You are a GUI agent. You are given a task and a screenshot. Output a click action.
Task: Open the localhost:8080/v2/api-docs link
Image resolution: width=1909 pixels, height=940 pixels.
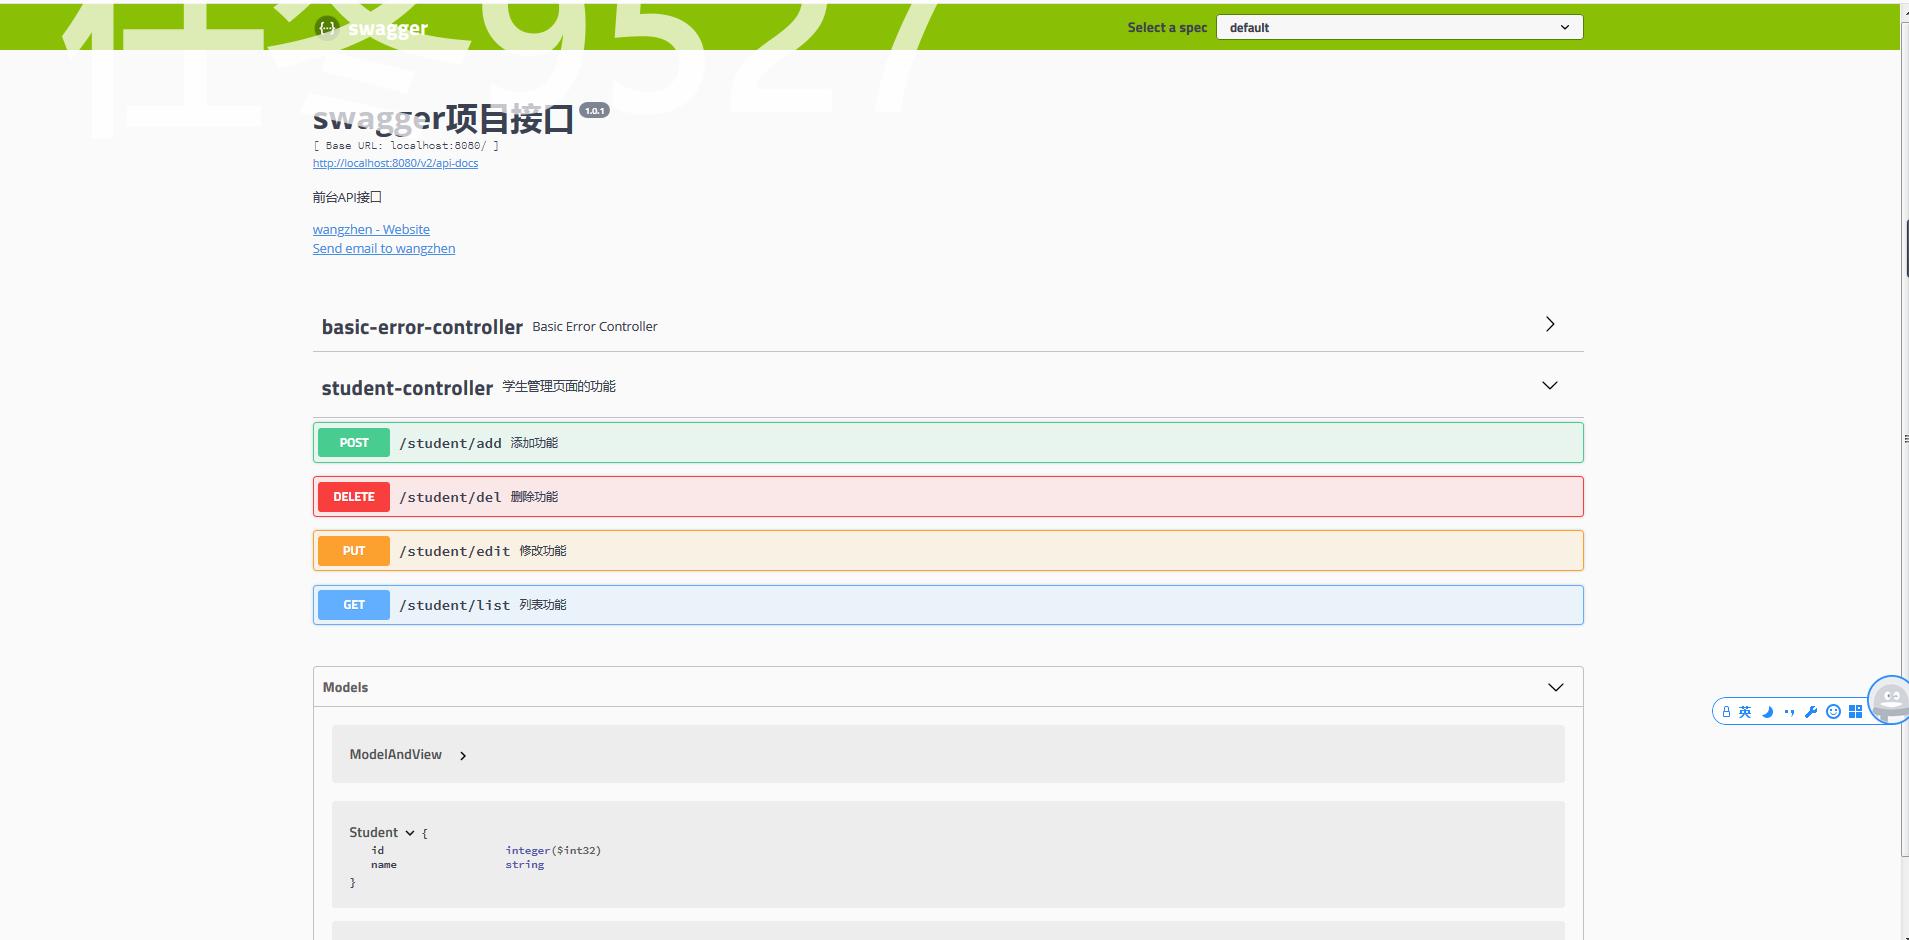[x=395, y=163]
